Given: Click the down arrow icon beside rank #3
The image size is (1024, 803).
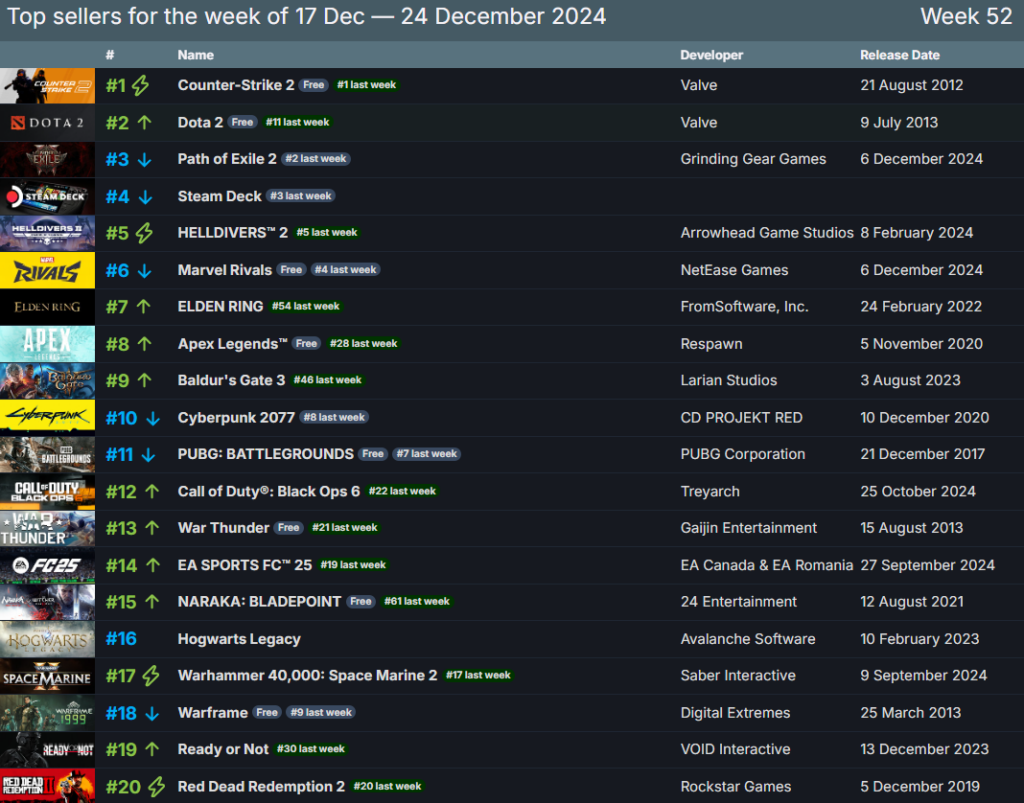Looking at the screenshot, I should coord(144,160).
